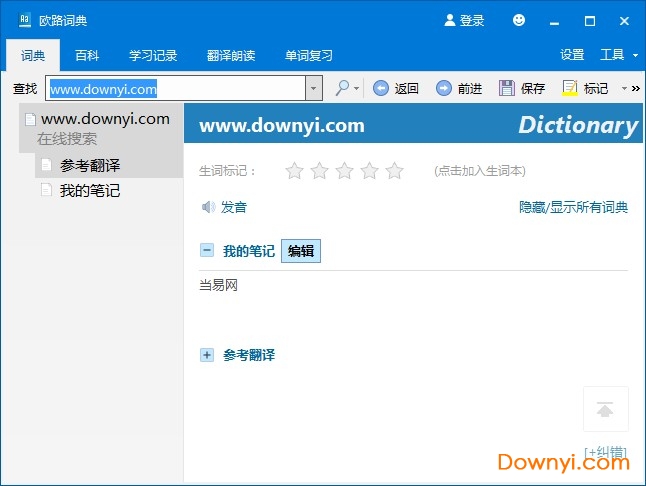Click 点击加入生词本 hint text
646x486 pixels.
[480, 171]
